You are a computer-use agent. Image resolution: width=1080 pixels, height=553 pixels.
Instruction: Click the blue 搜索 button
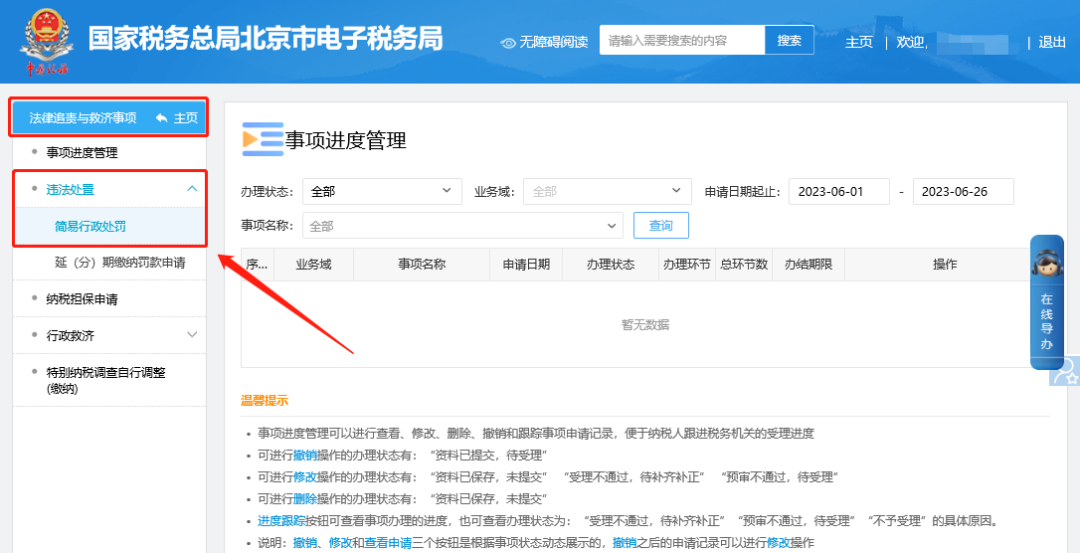pyautogui.click(x=789, y=41)
